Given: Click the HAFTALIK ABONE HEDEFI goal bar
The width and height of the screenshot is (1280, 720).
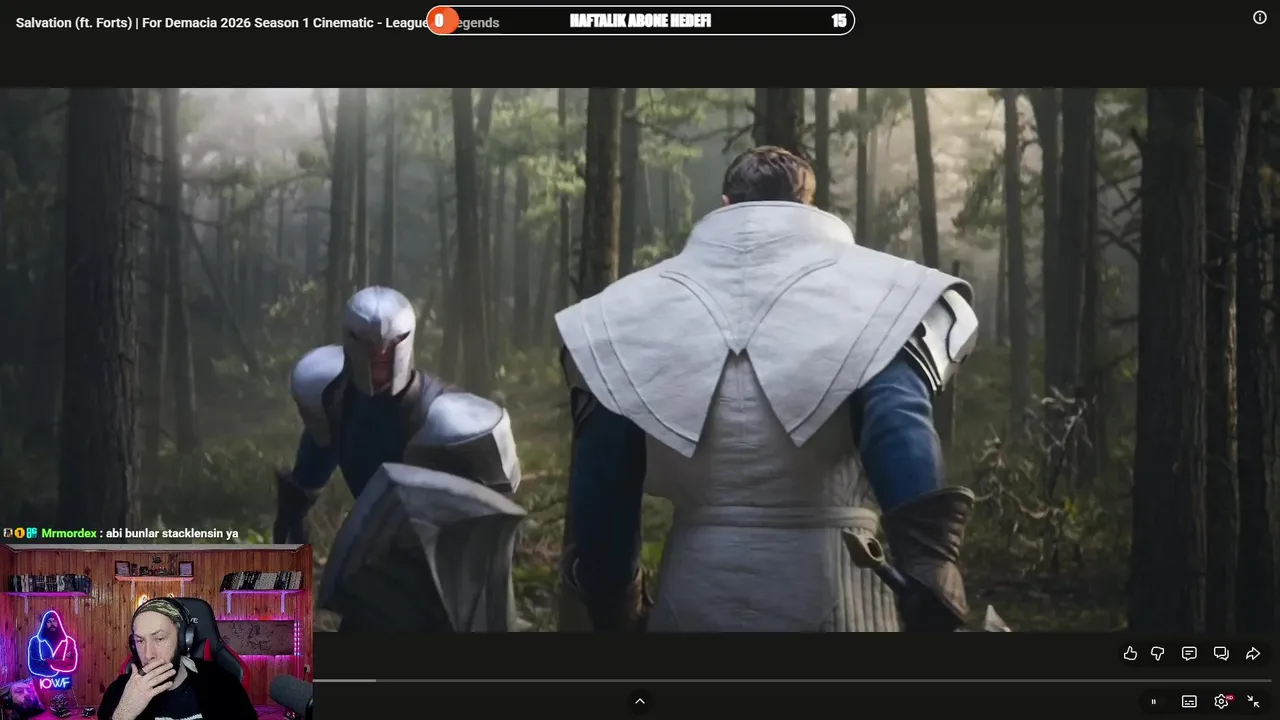Looking at the screenshot, I should click(641, 21).
